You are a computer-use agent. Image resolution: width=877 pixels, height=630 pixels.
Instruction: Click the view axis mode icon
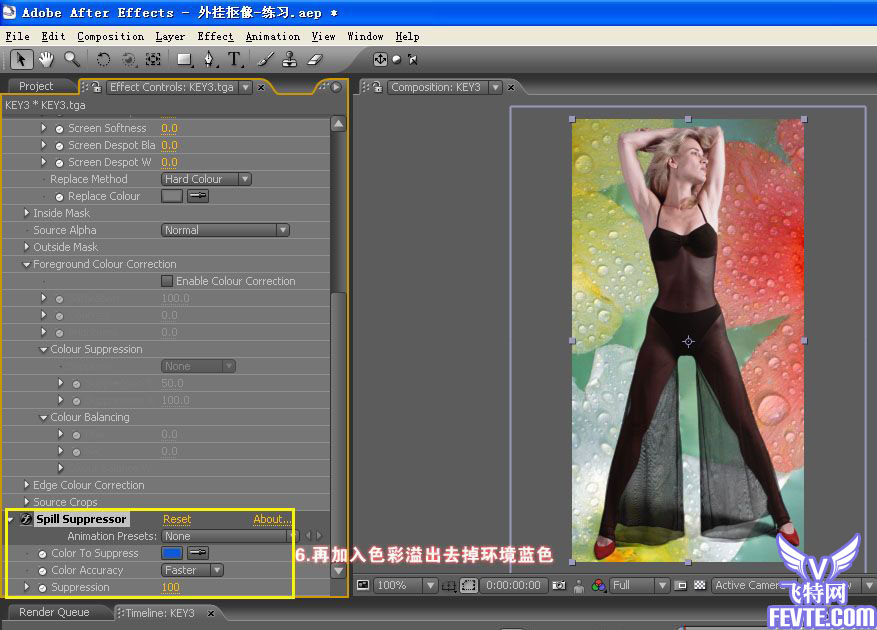413,59
